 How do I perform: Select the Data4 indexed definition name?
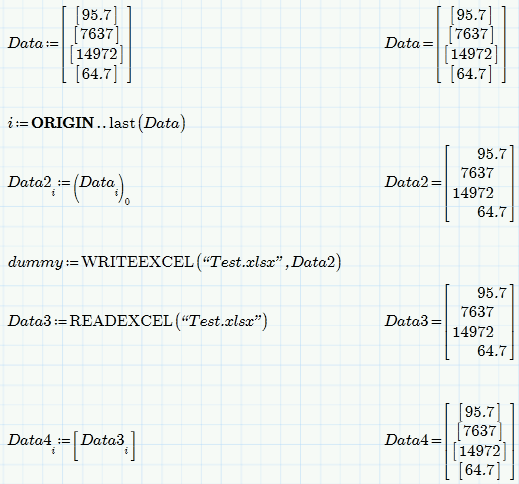click(31, 443)
